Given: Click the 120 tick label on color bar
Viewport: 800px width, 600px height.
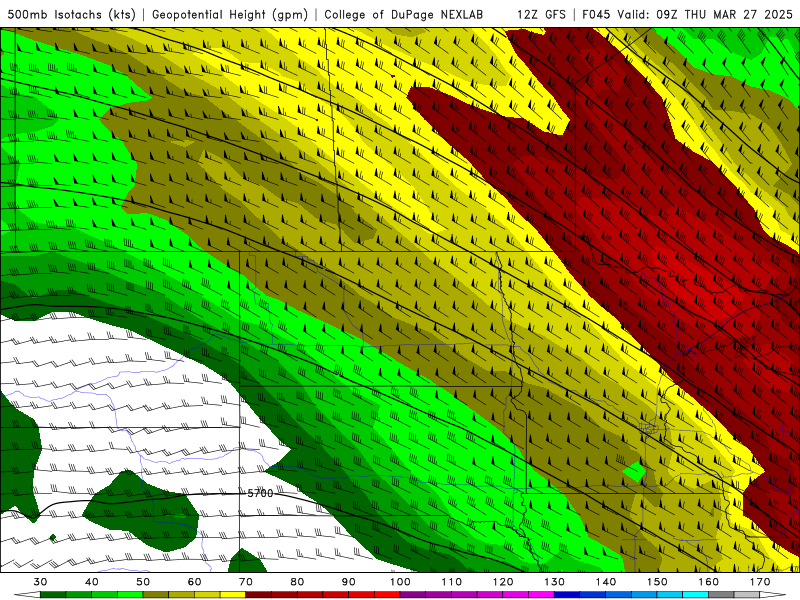Looking at the screenshot, I should [x=503, y=582].
